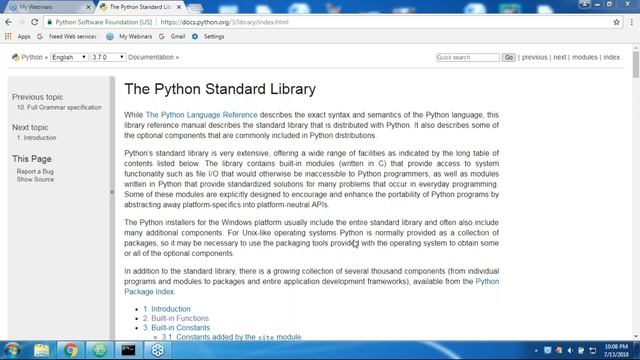Open the My Webinars bookmark
The width and height of the screenshot is (640, 360).
129,36
